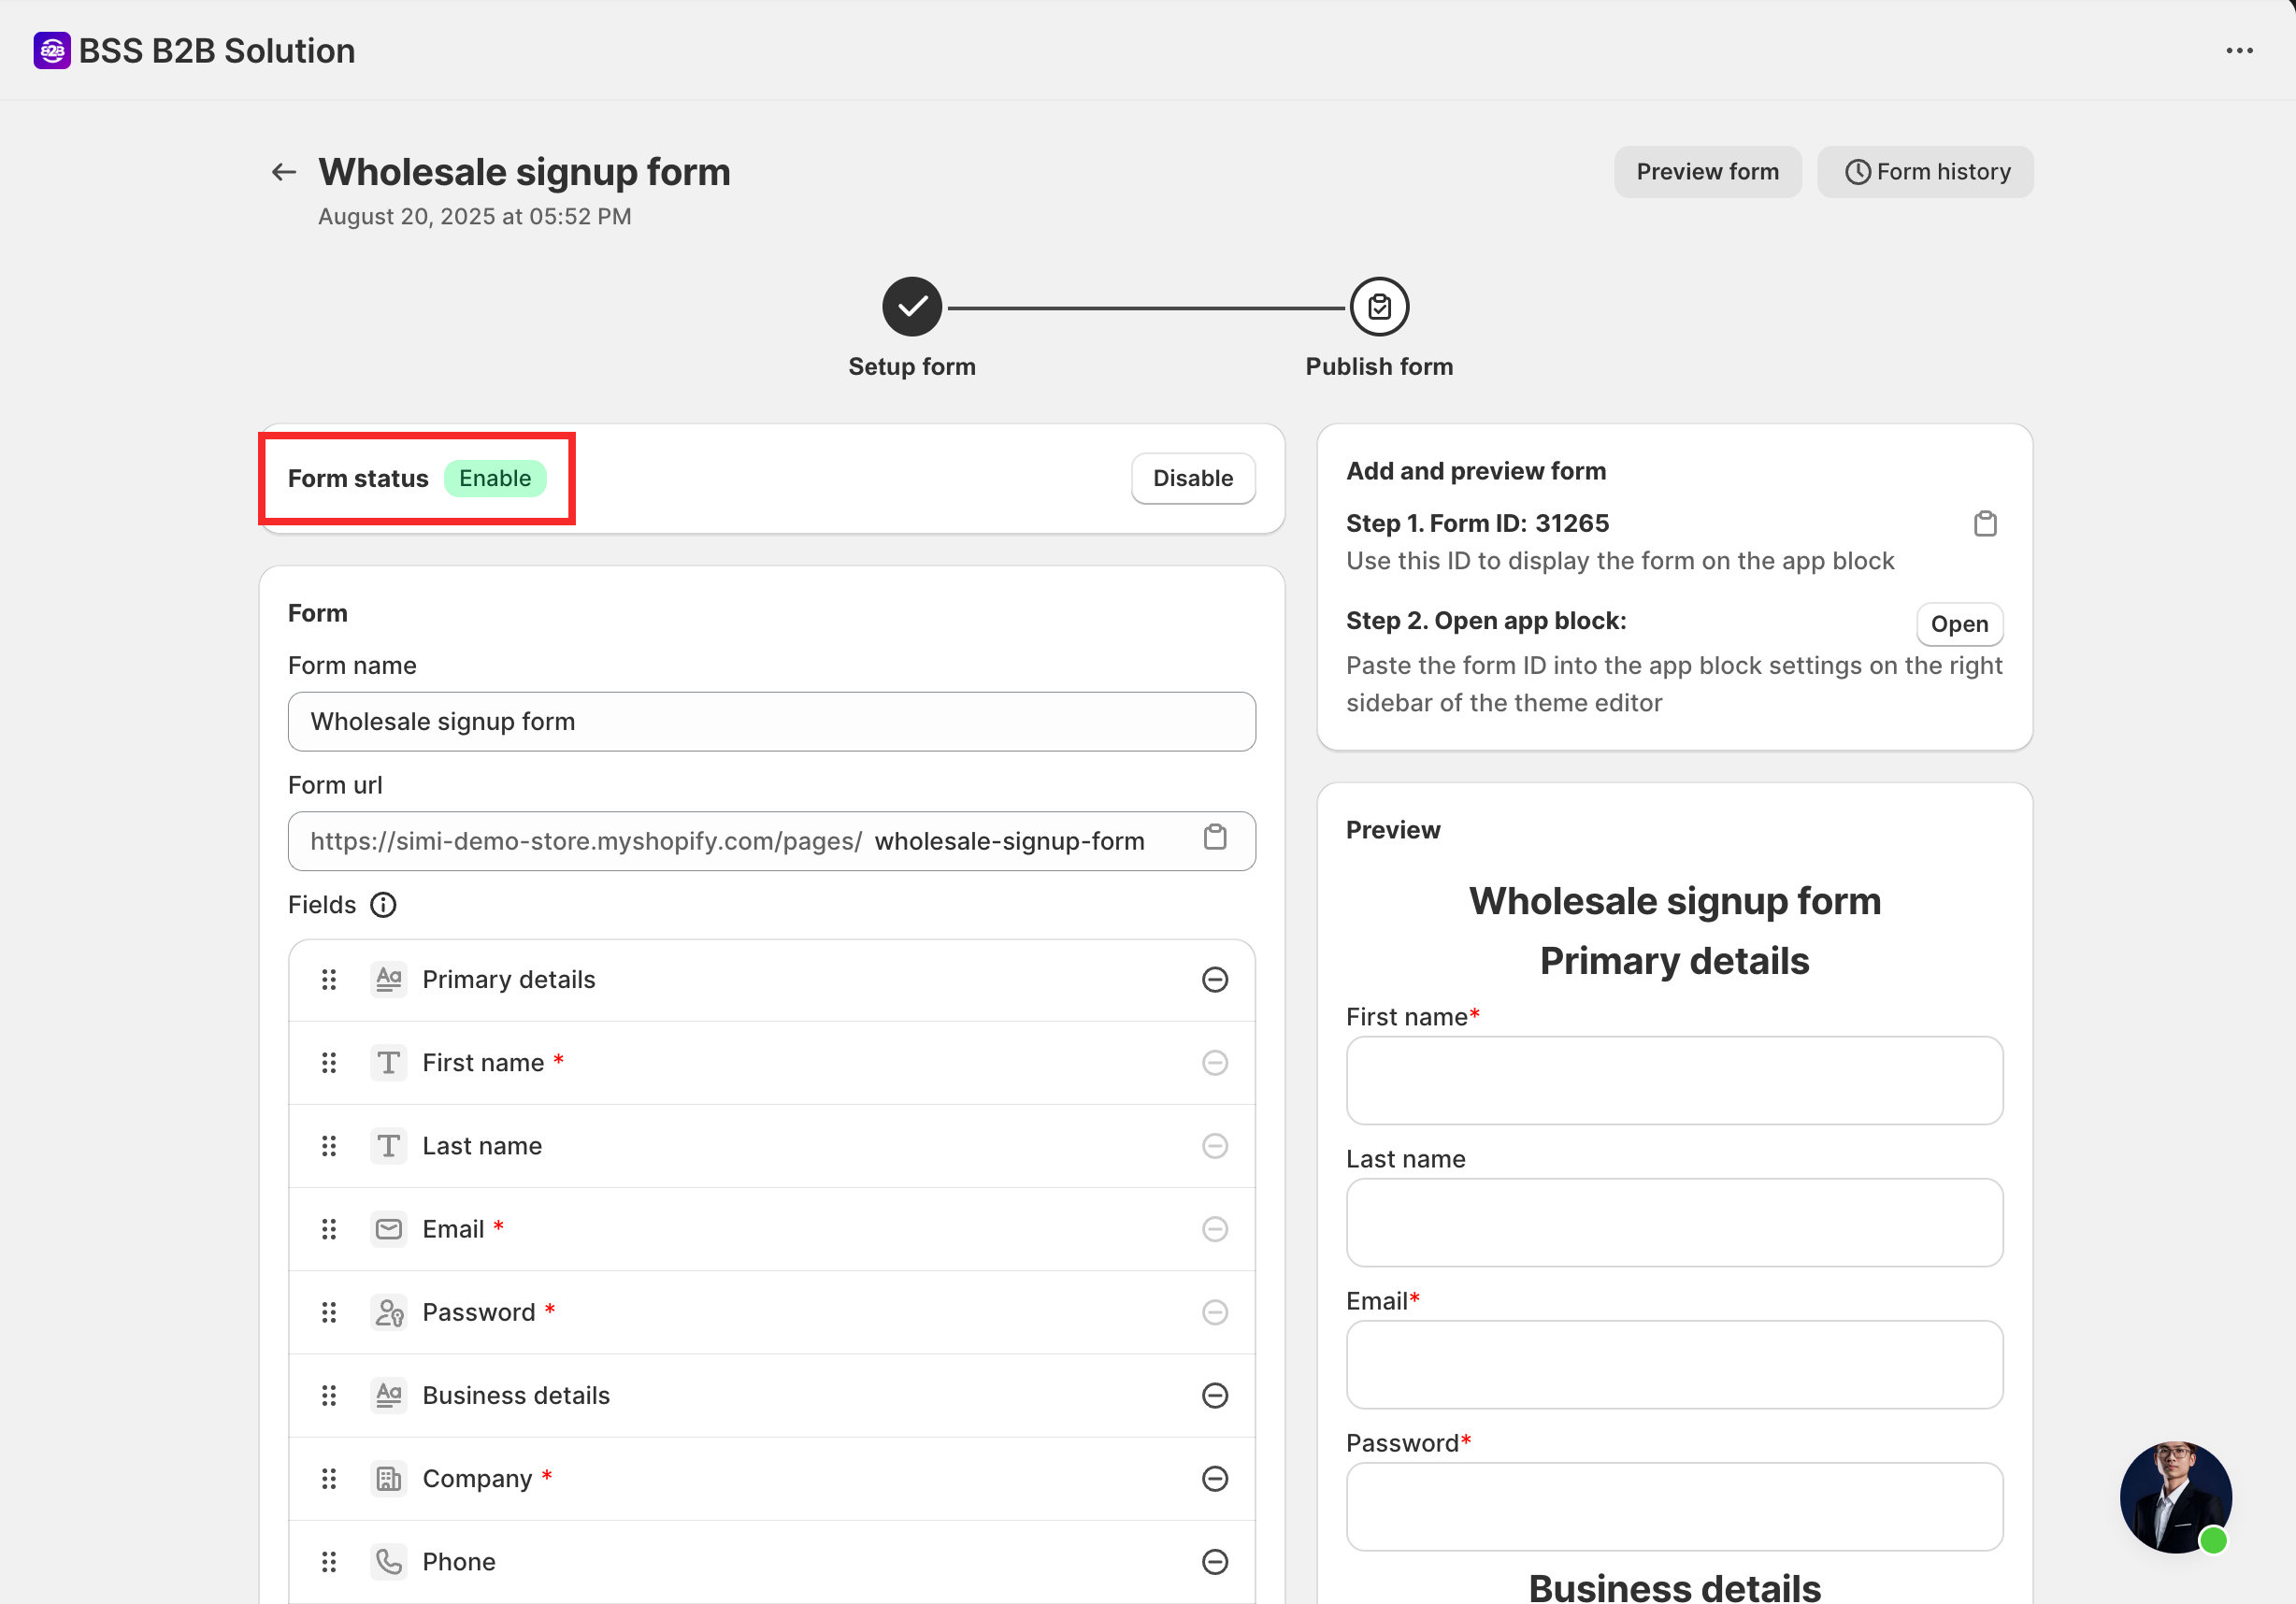
Task: Remove the Business details field
Action: coord(1214,1395)
